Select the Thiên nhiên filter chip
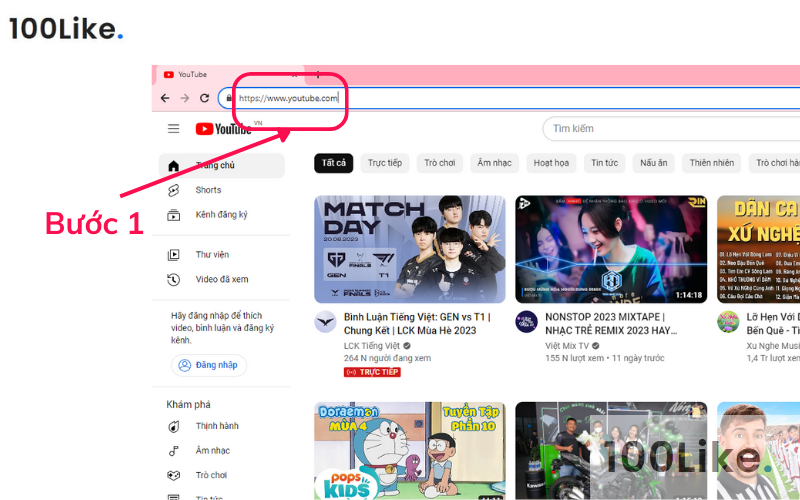Image resolution: width=800 pixels, height=500 pixels. pos(712,163)
